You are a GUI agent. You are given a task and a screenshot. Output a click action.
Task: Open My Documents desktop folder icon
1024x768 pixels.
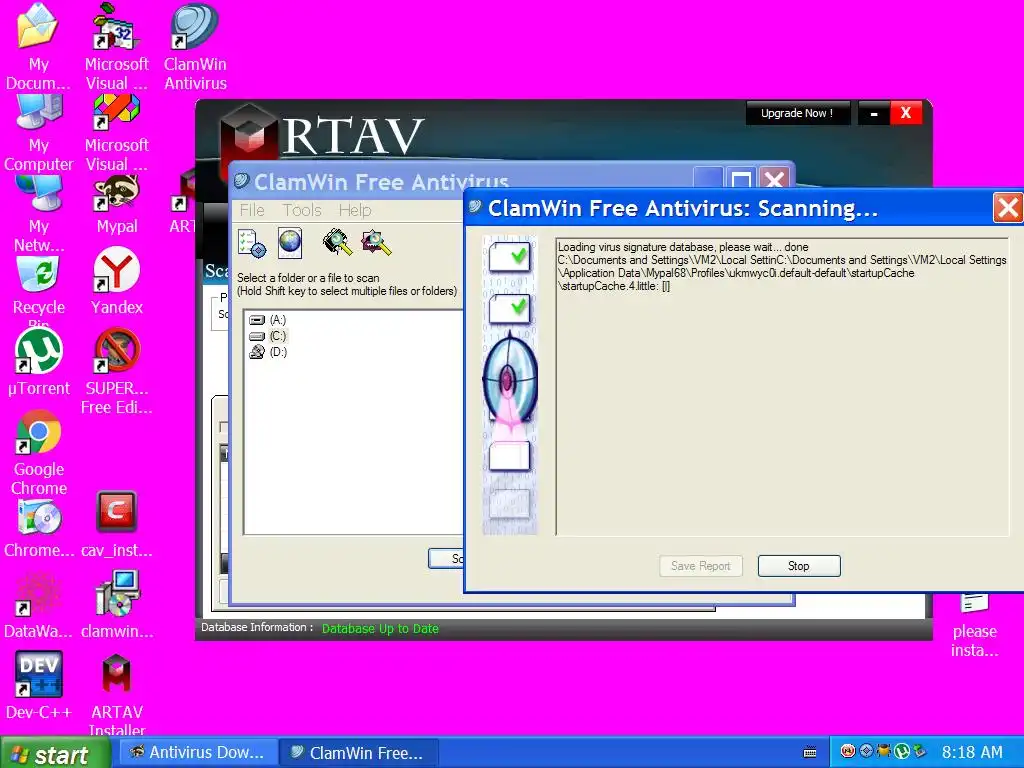[x=37, y=26]
